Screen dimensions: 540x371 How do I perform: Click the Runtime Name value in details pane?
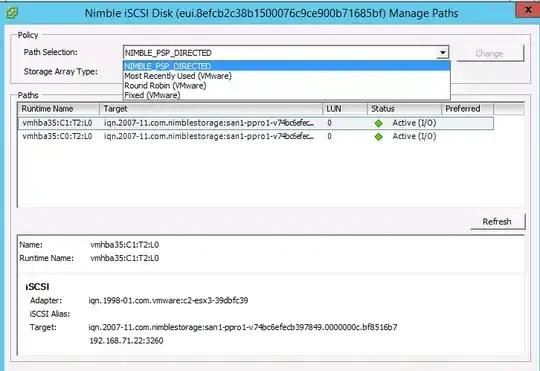coord(125,258)
